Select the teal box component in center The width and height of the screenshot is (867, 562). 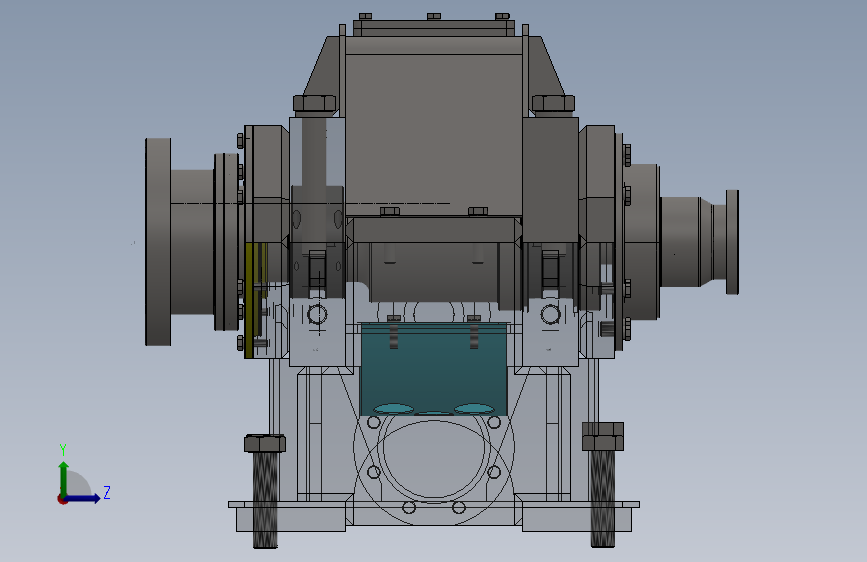[434, 368]
